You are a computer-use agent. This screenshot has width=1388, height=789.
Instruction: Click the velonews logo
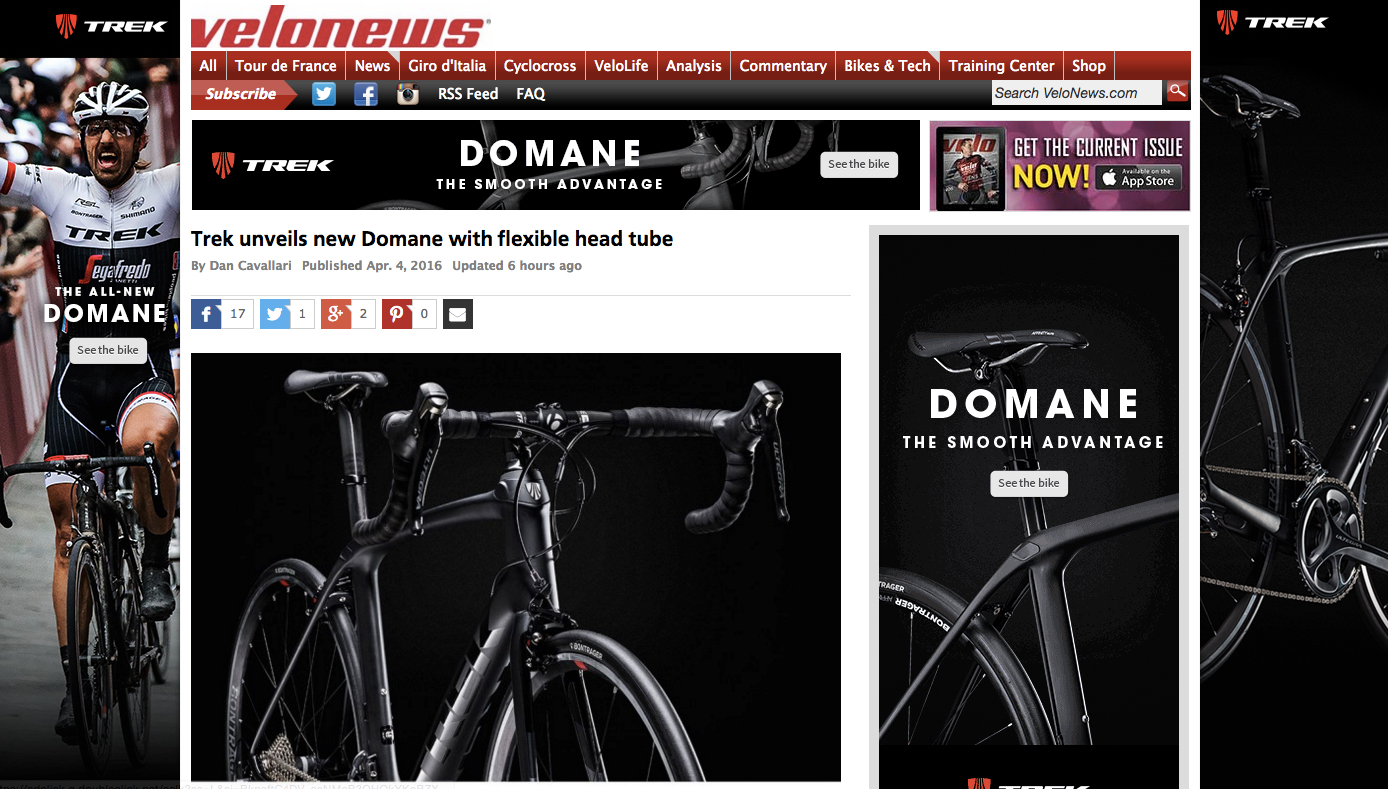(x=340, y=30)
